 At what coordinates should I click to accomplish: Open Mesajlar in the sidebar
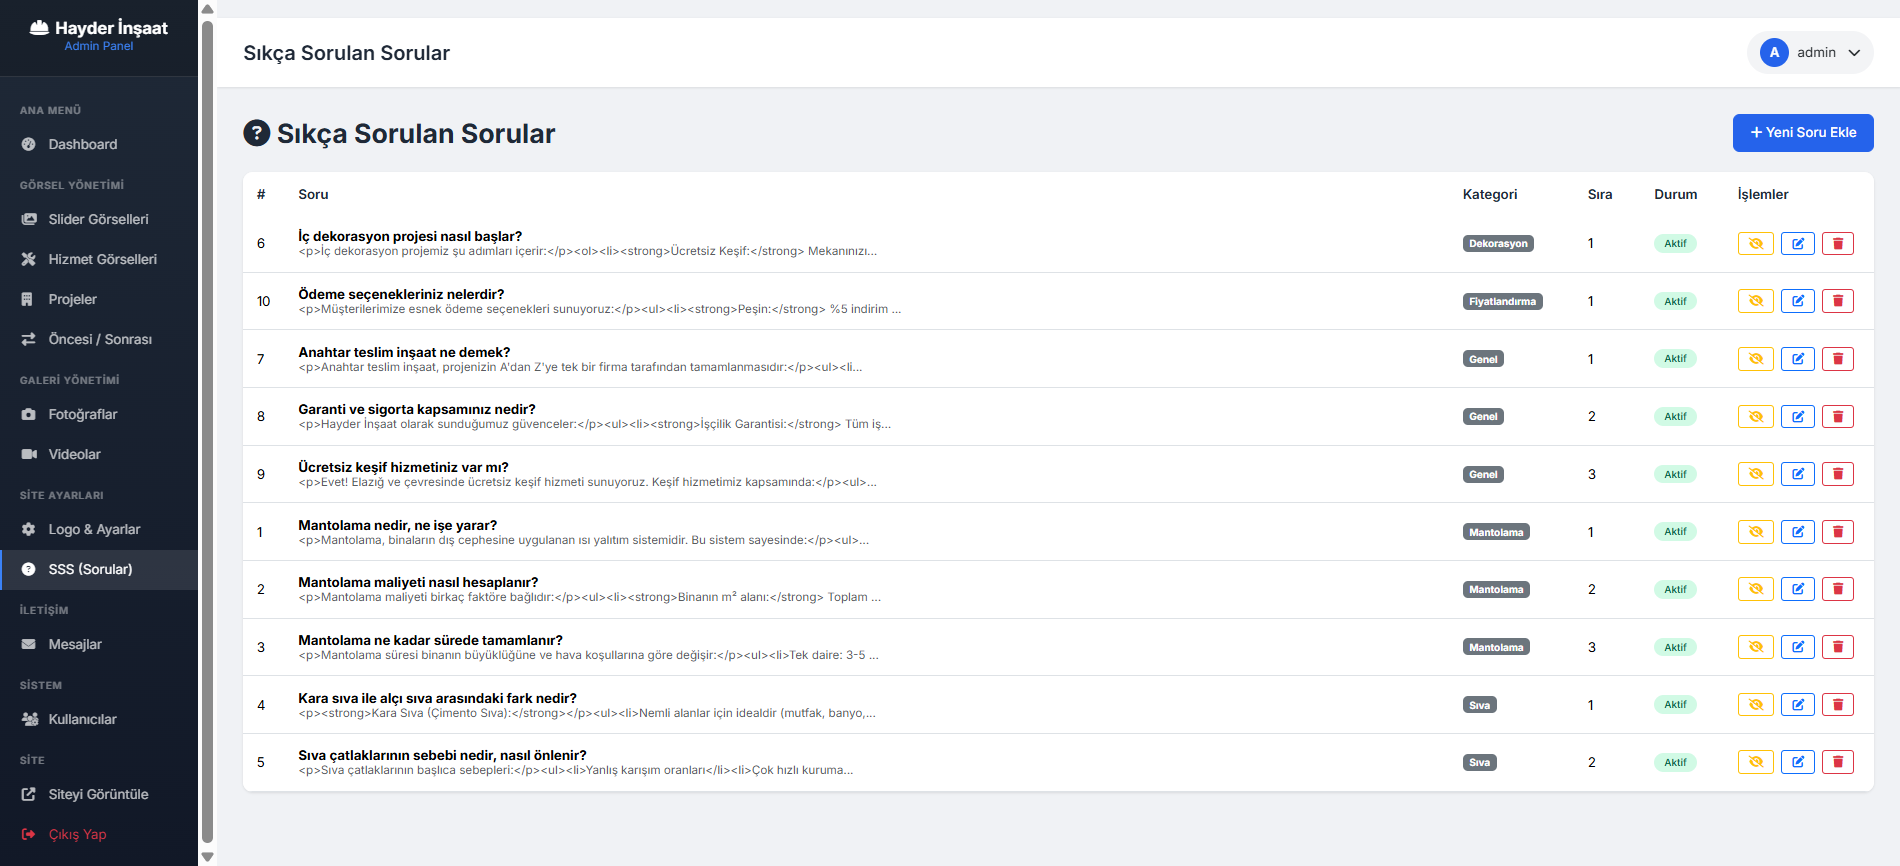(x=99, y=644)
